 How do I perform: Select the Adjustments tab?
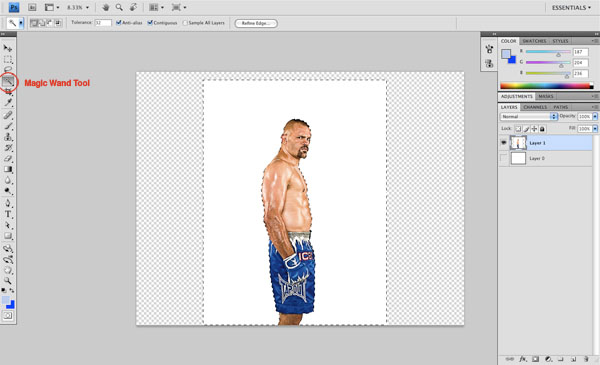pos(517,96)
